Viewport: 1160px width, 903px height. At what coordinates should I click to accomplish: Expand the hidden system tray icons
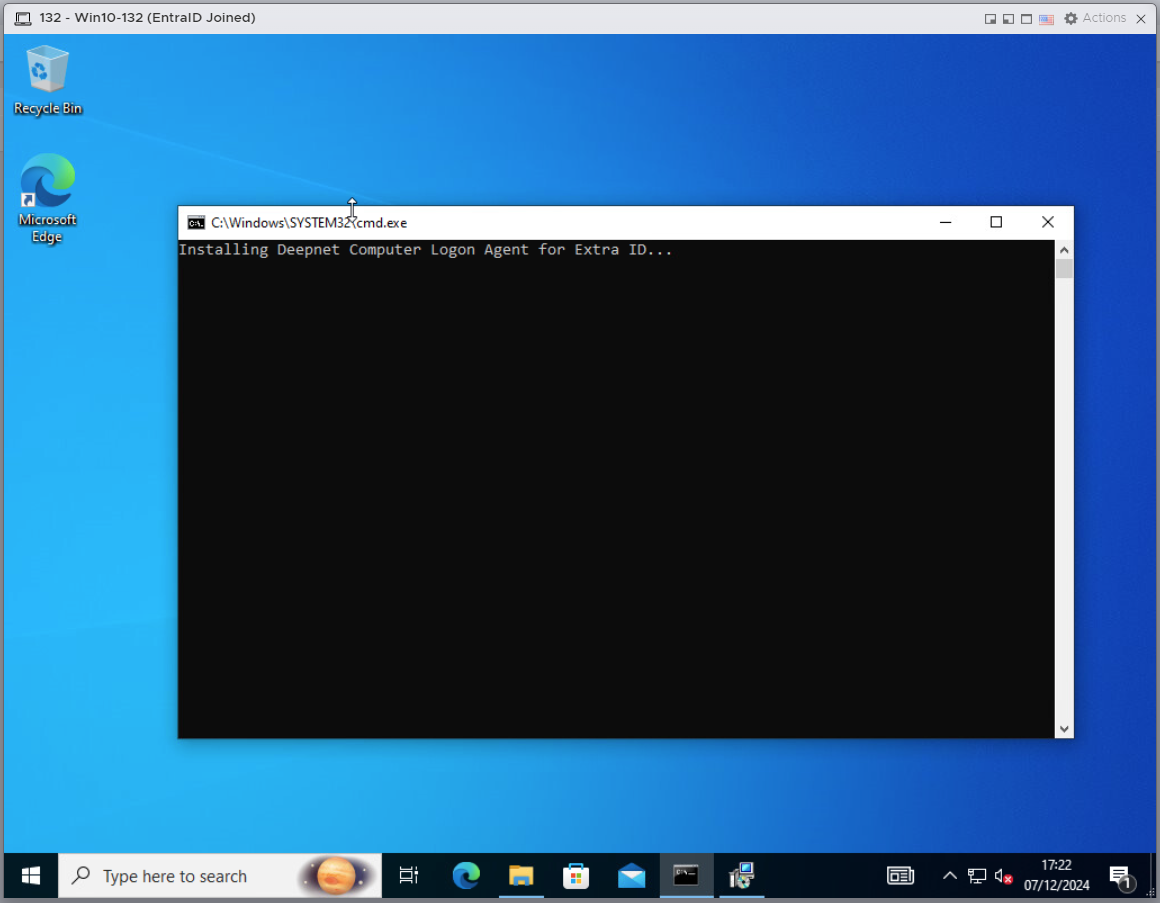[950, 876]
